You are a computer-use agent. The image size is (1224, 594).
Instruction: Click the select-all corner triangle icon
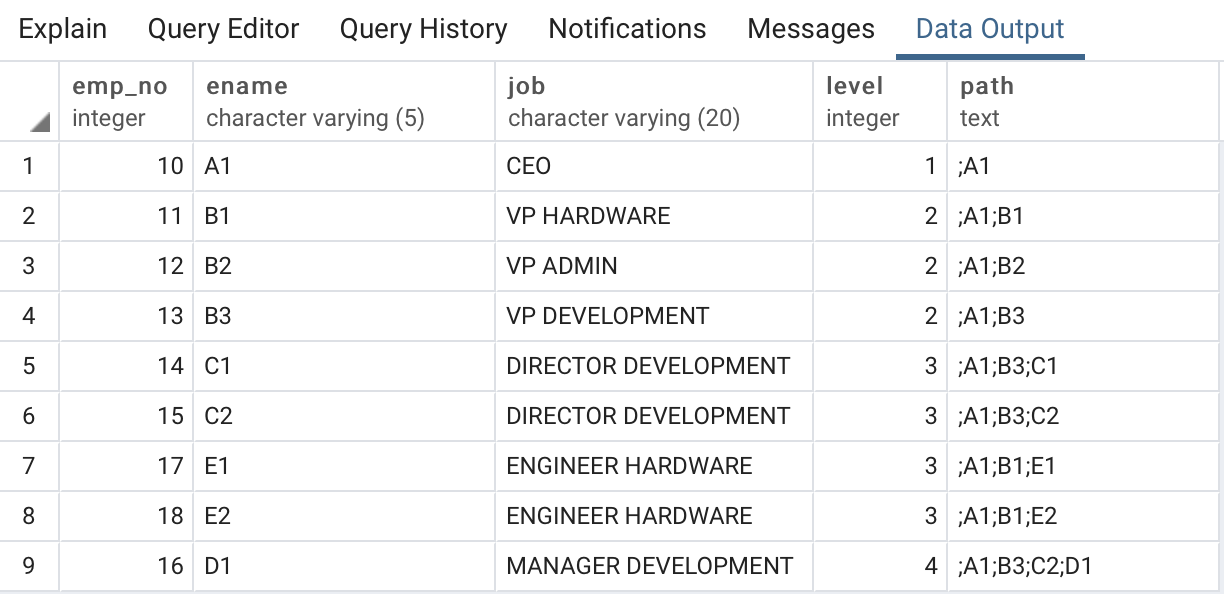click(x=40, y=123)
